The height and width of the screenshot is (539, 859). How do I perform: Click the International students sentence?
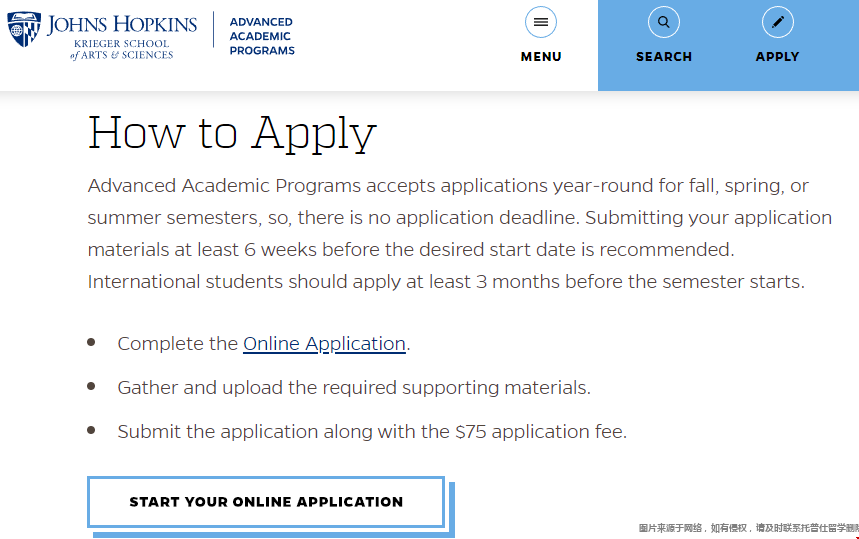[446, 282]
